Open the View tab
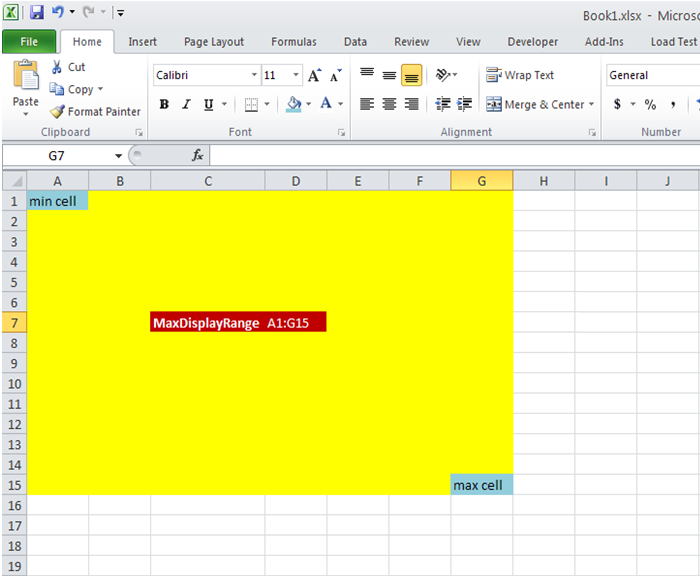 click(468, 42)
